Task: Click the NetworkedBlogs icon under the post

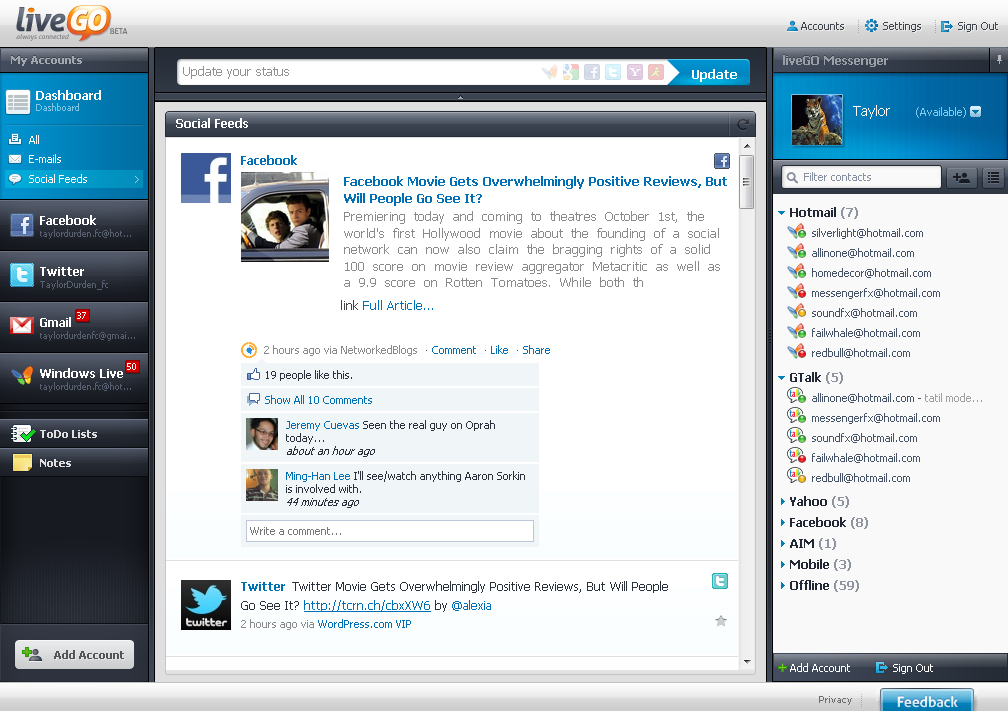Action: [249, 350]
